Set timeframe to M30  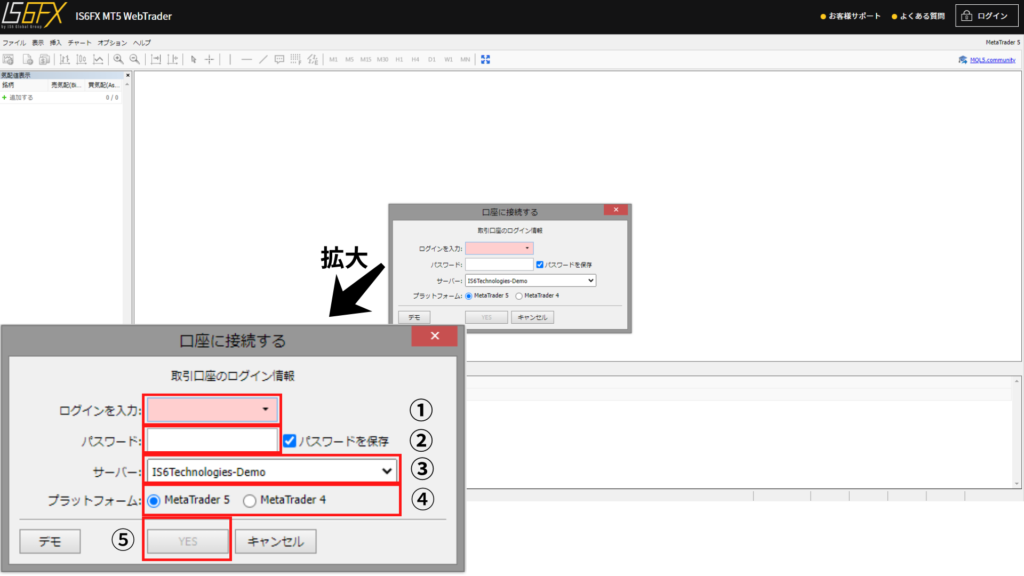click(383, 59)
